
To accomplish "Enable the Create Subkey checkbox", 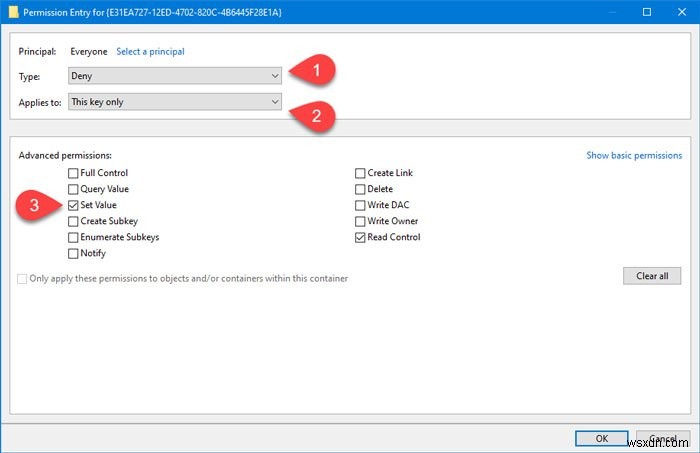I will tap(73, 221).
